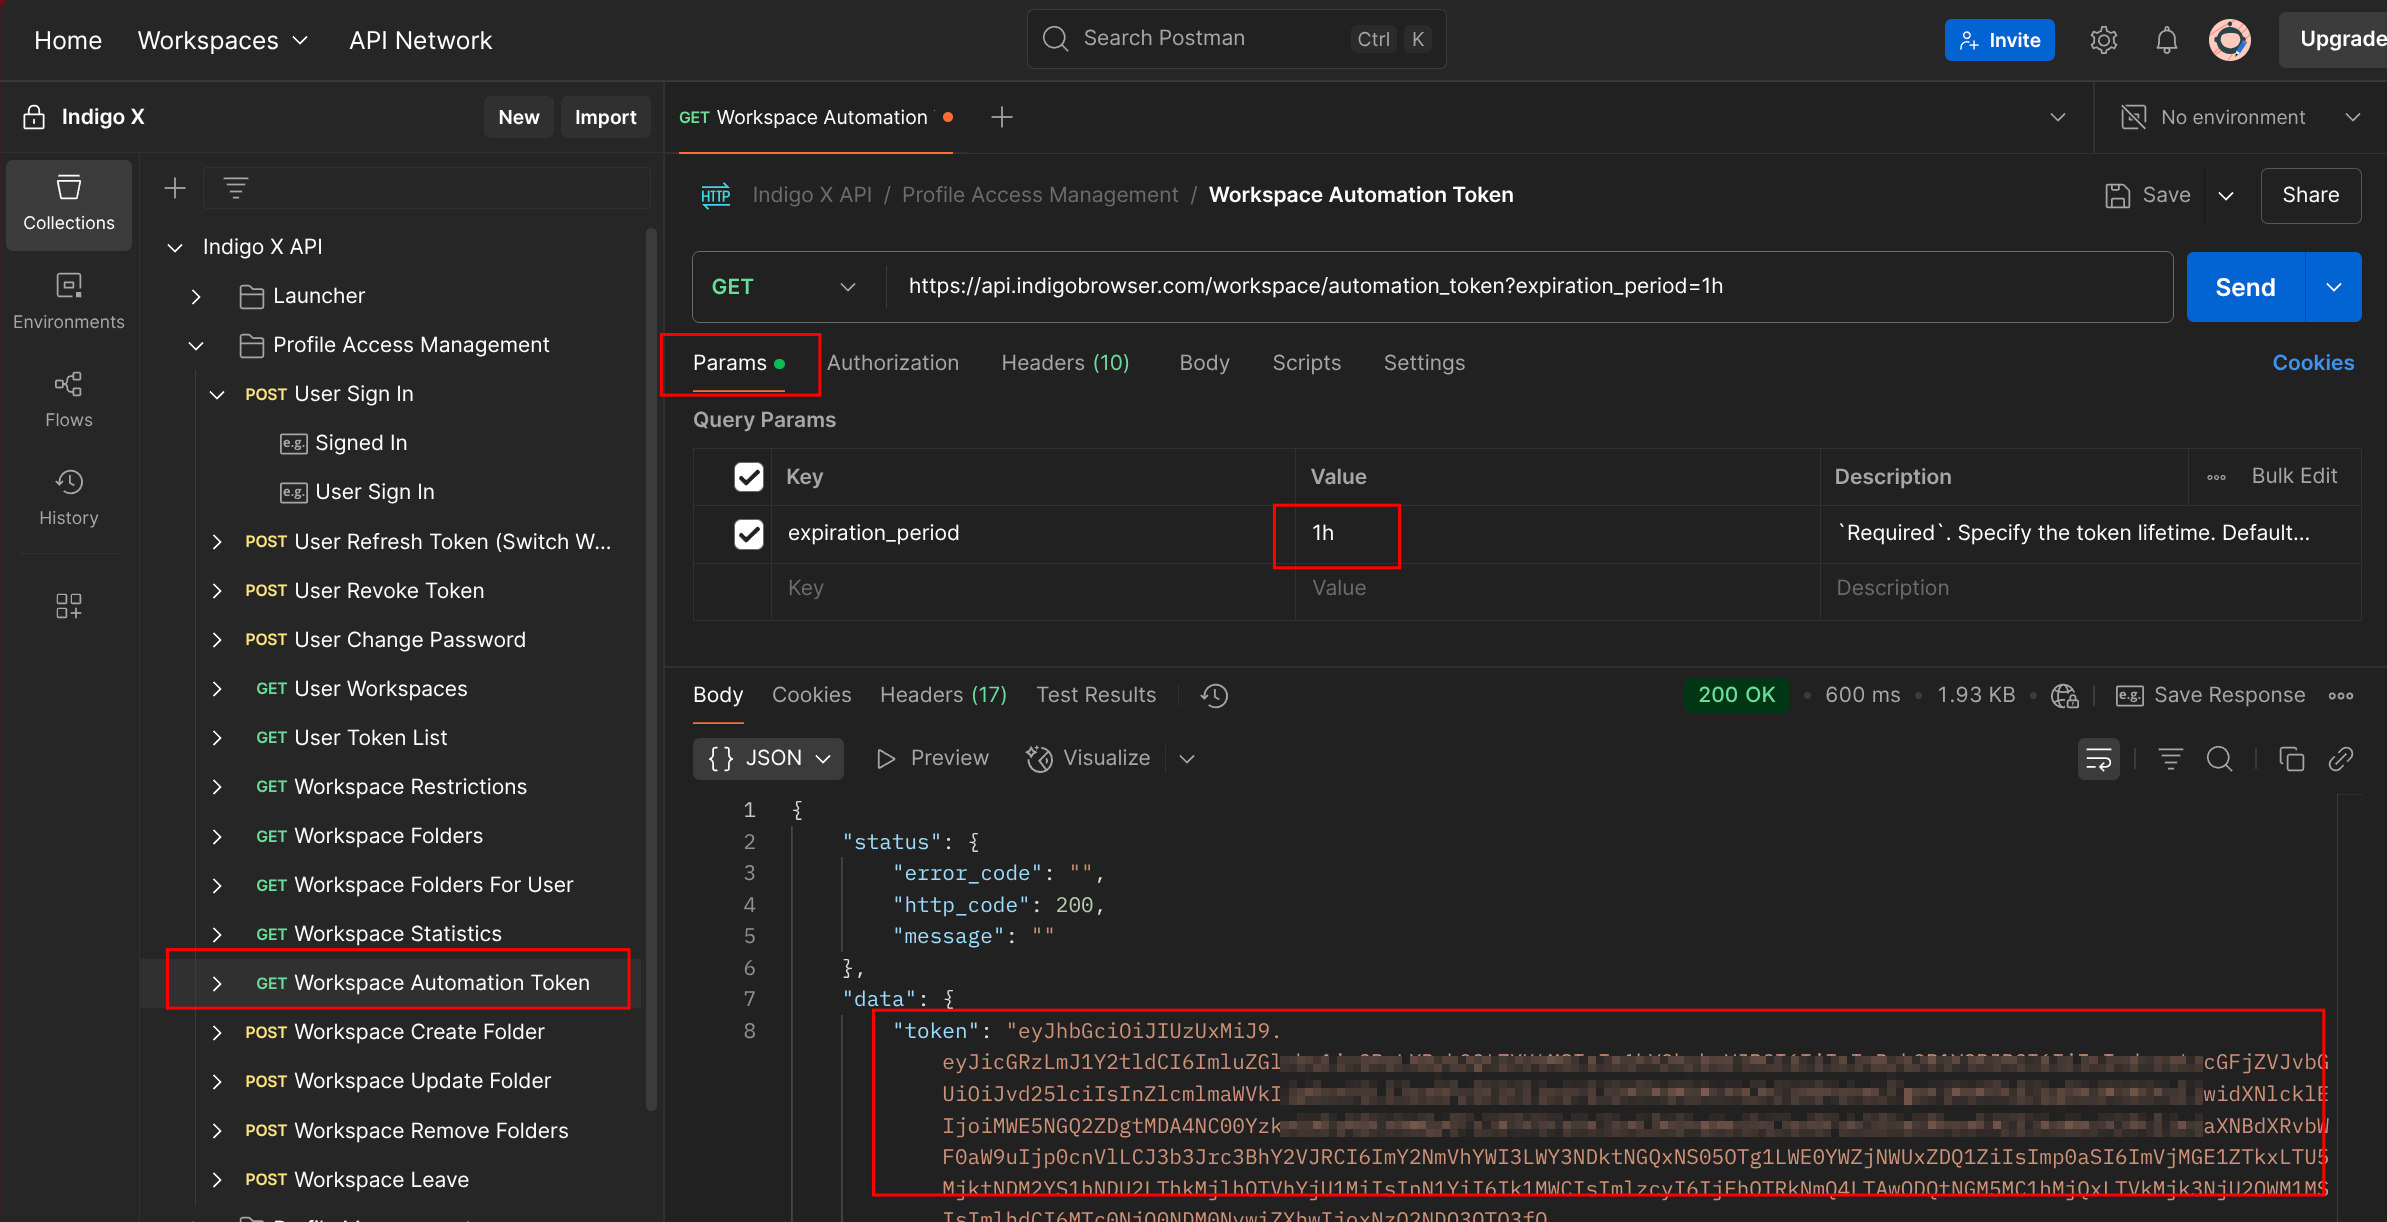
Task: Switch to the Settings tab
Action: [1424, 363]
